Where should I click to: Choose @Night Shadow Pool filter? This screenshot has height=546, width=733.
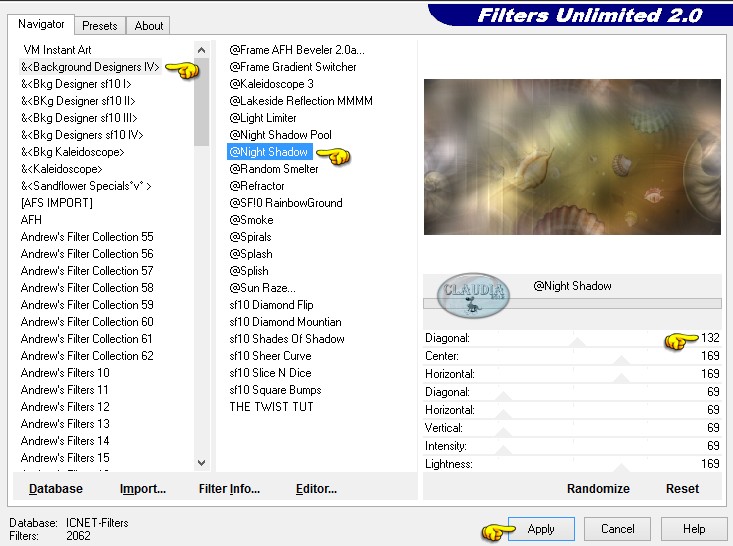280,135
